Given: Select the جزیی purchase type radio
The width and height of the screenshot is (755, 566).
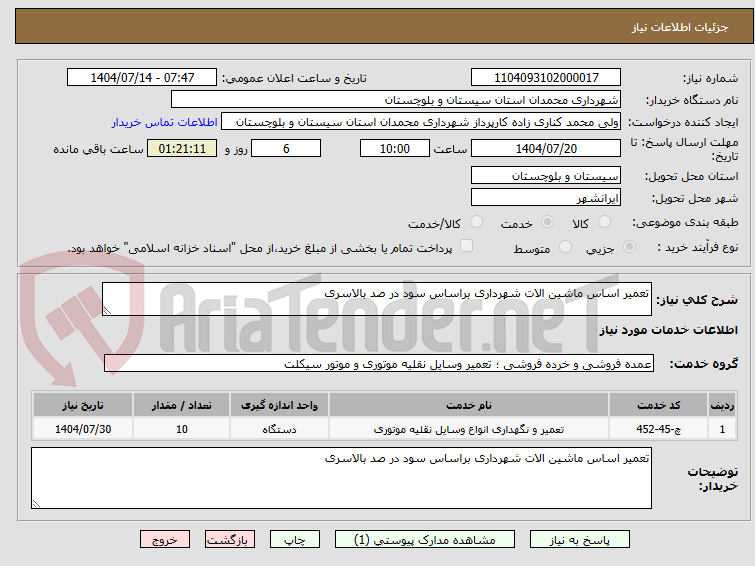Looking at the screenshot, I should pos(629,247).
